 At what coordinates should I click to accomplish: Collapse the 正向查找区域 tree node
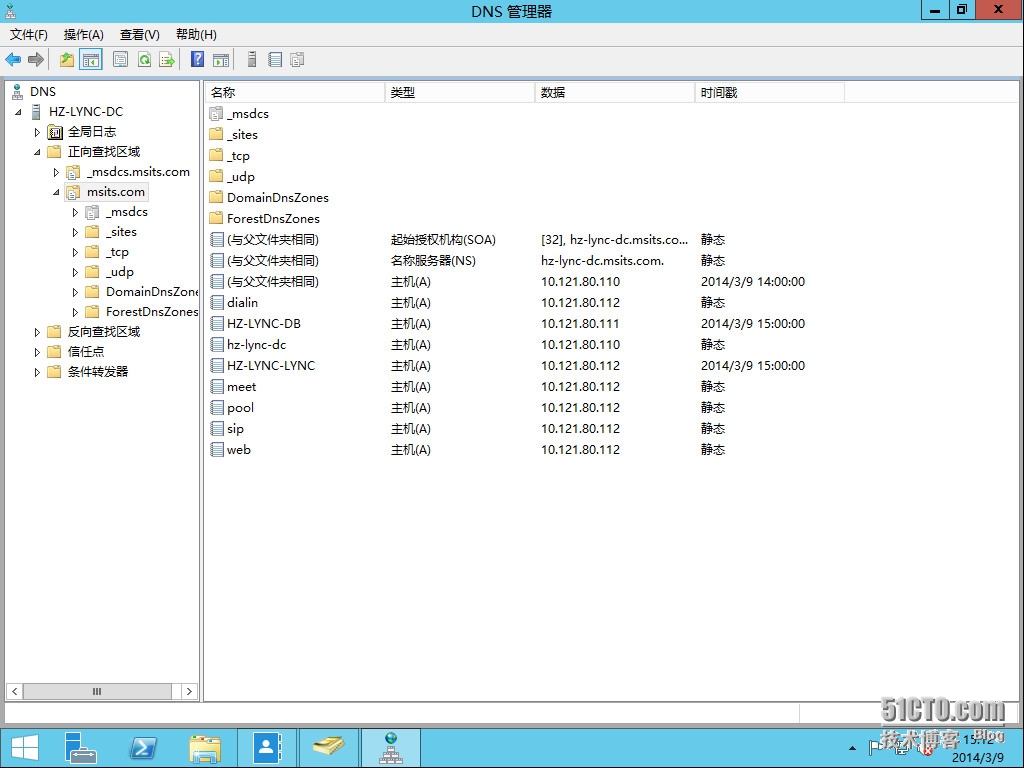tap(37, 152)
